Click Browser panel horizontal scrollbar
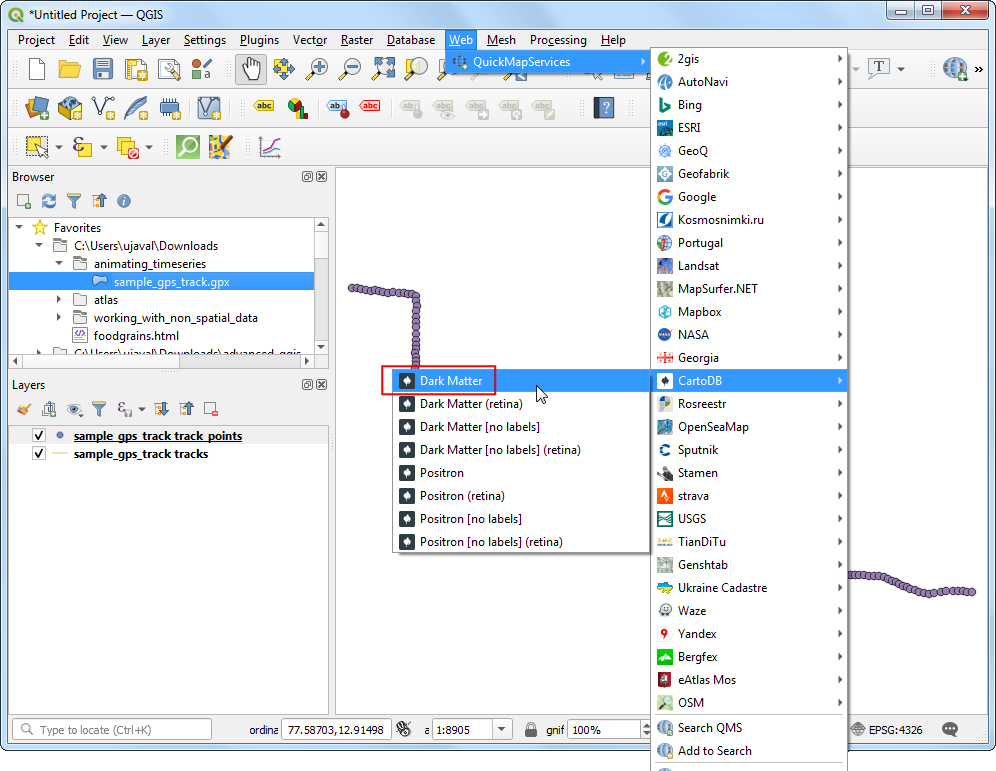This screenshot has width=996, height=771. [162, 361]
